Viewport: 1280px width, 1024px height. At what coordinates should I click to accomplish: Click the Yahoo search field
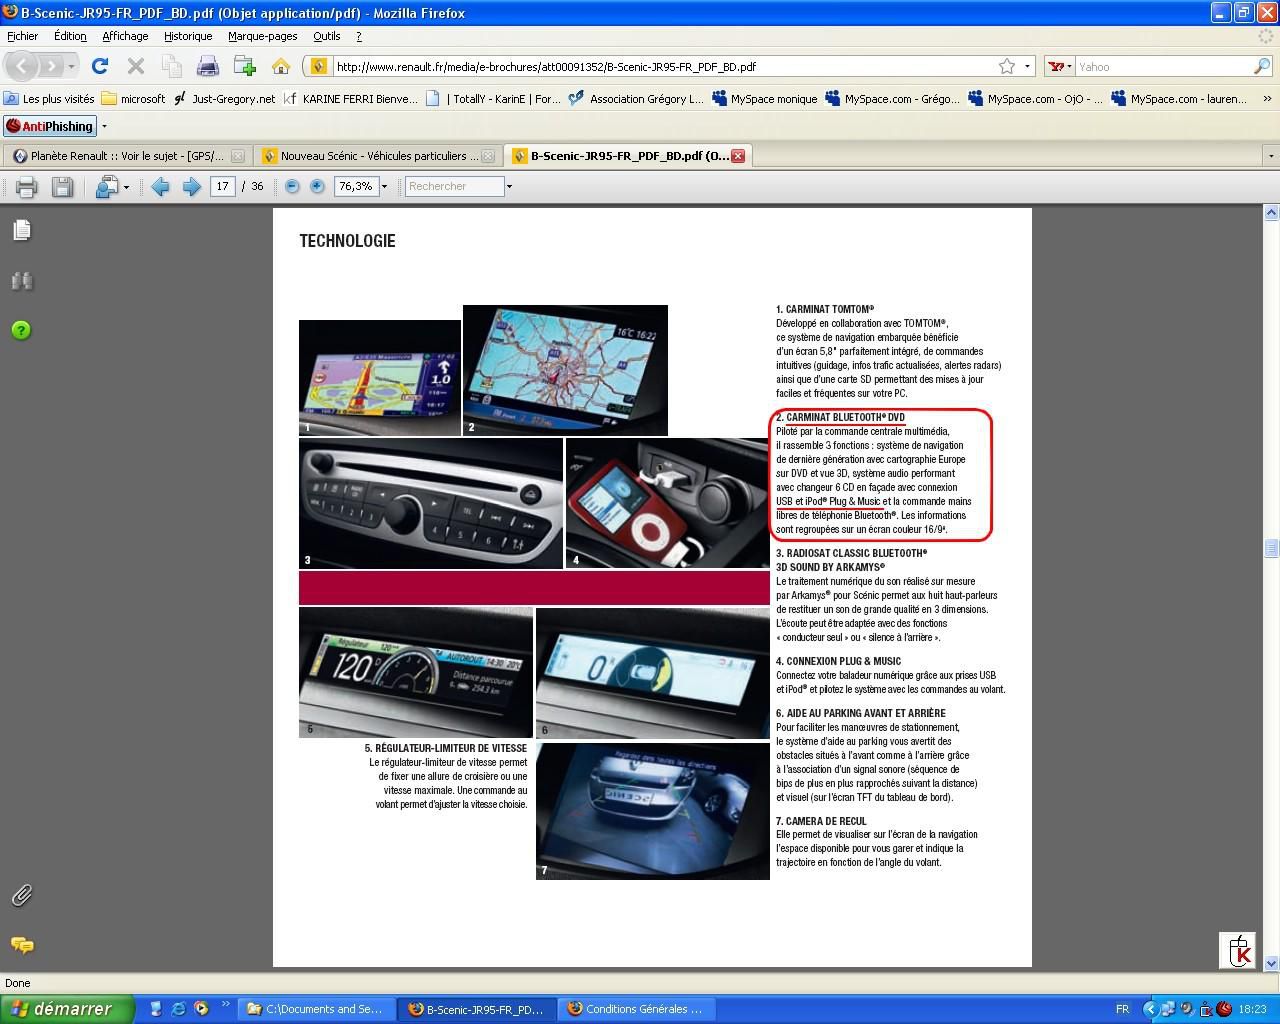pyautogui.click(x=1164, y=67)
